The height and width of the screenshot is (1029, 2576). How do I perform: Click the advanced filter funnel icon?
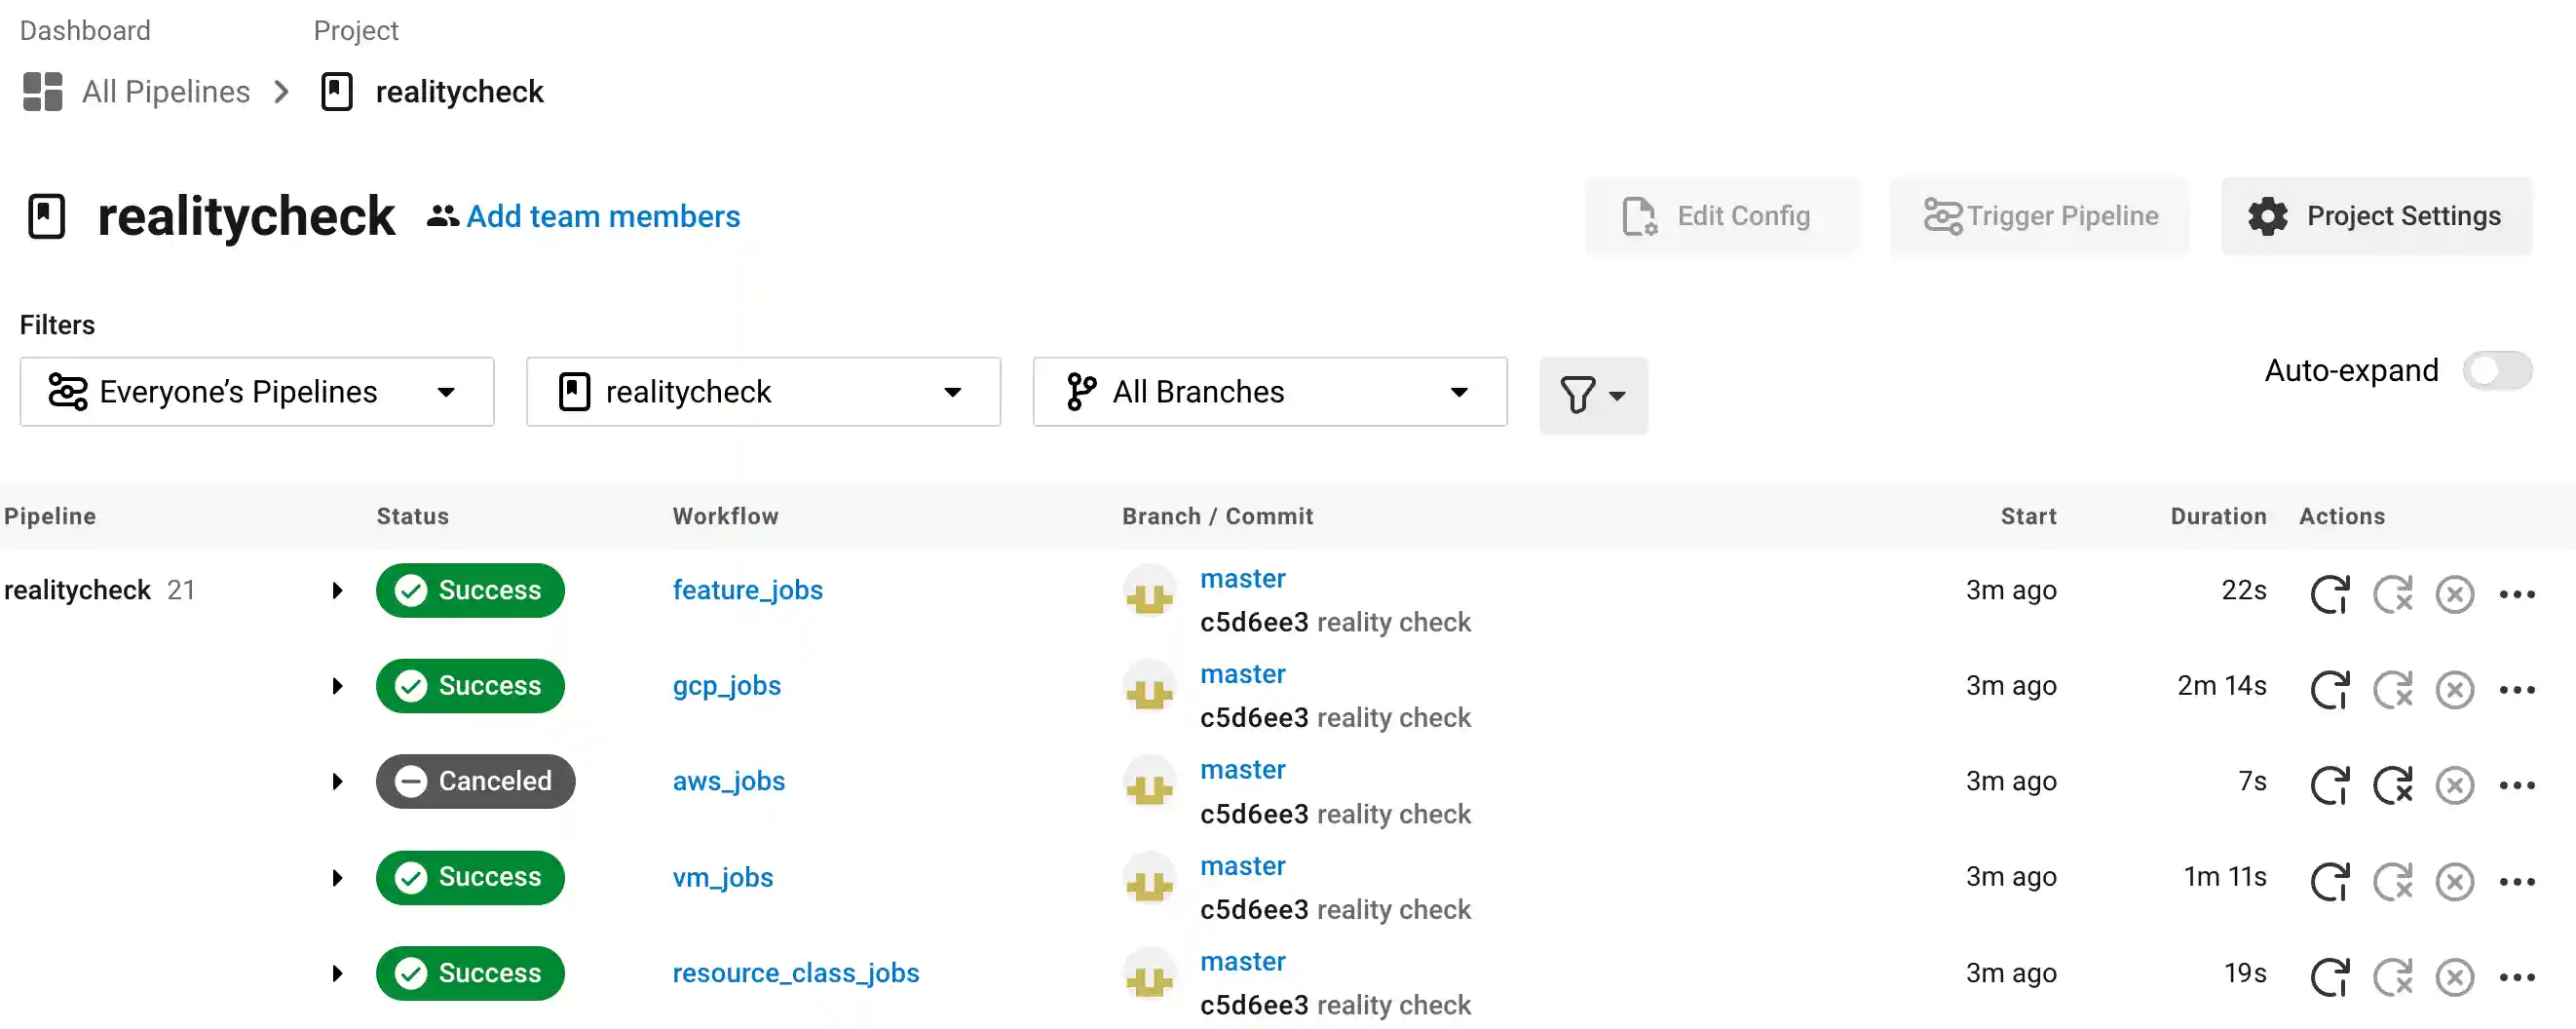(1592, 395)
